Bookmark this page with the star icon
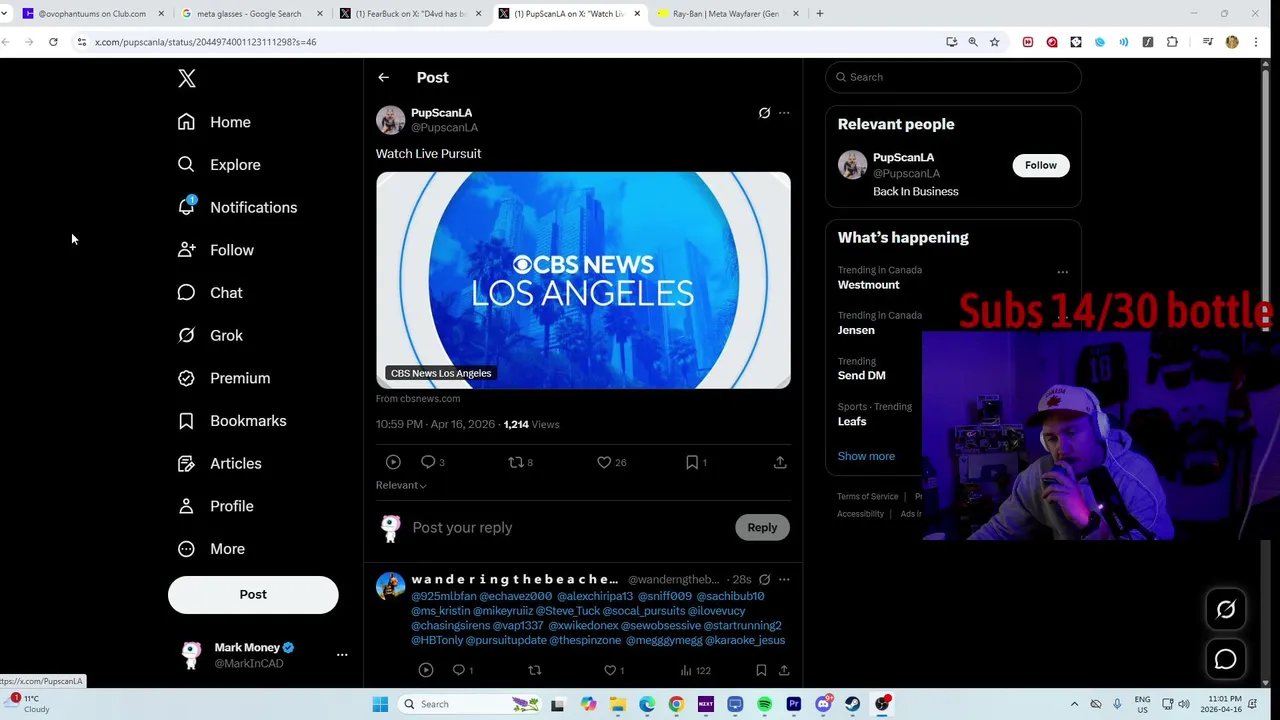Viewport: 1280px width, 720px height. [994, 42]
